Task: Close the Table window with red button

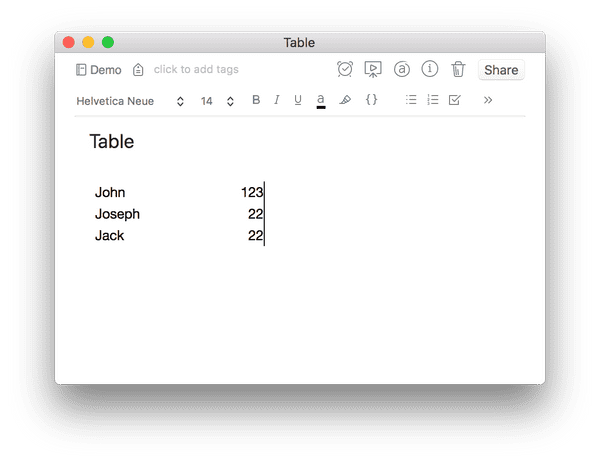Action: point(69,42)
